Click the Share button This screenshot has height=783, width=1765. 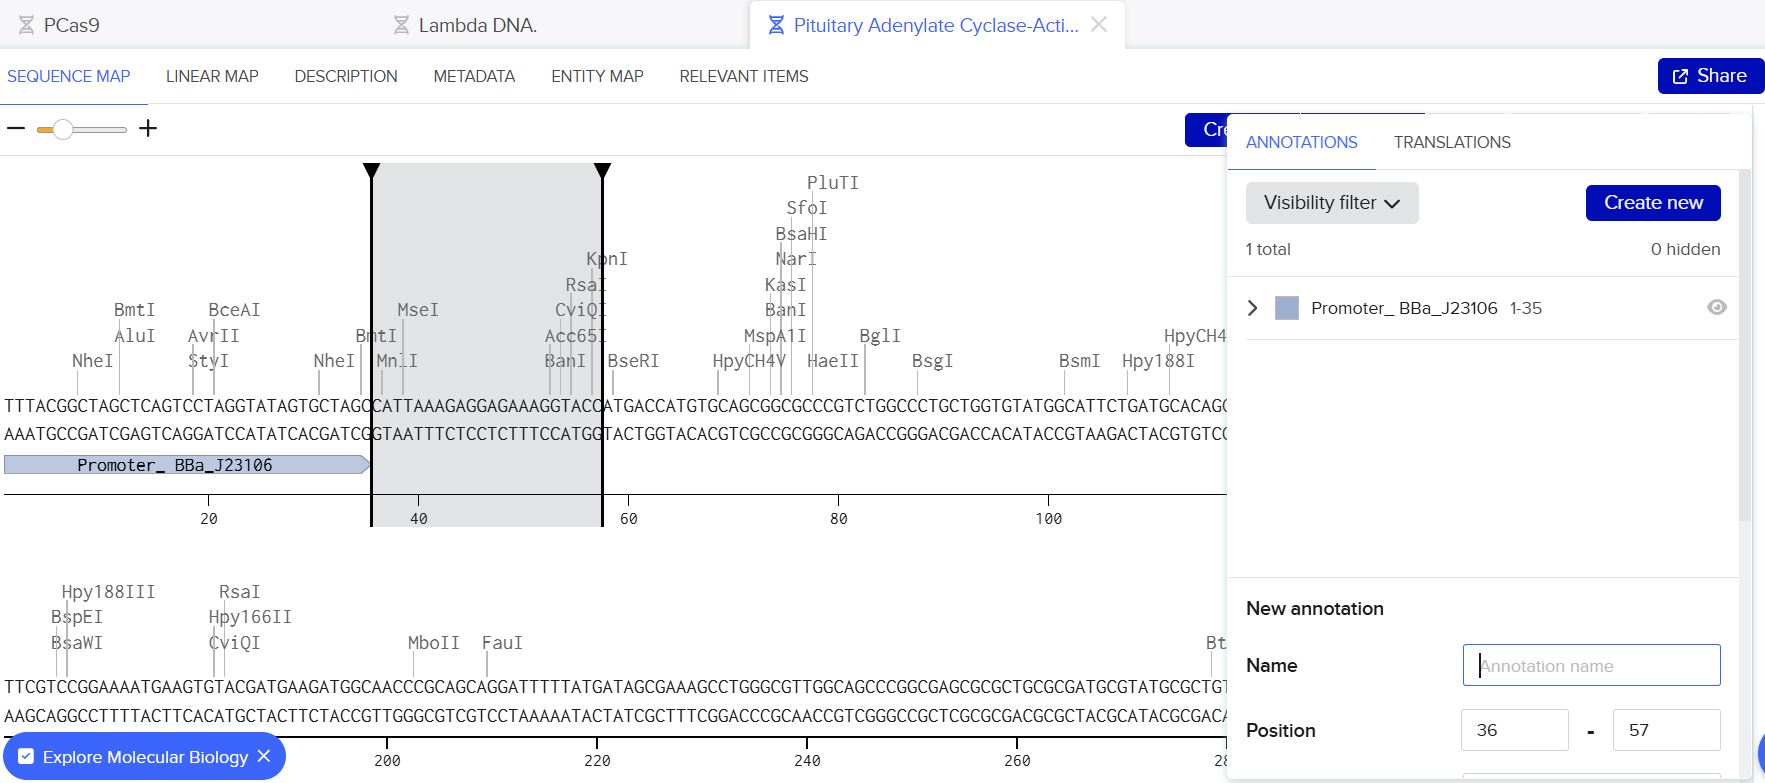point(1709,76)
